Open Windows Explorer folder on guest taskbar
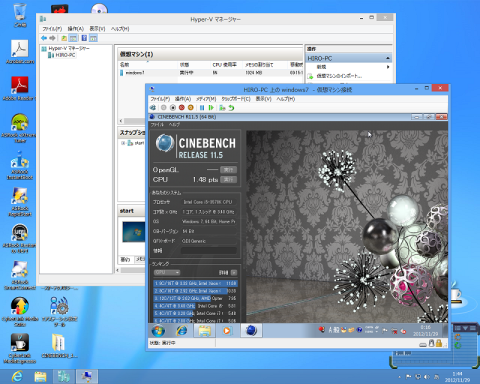480x384 pixels. coord(204,330)
